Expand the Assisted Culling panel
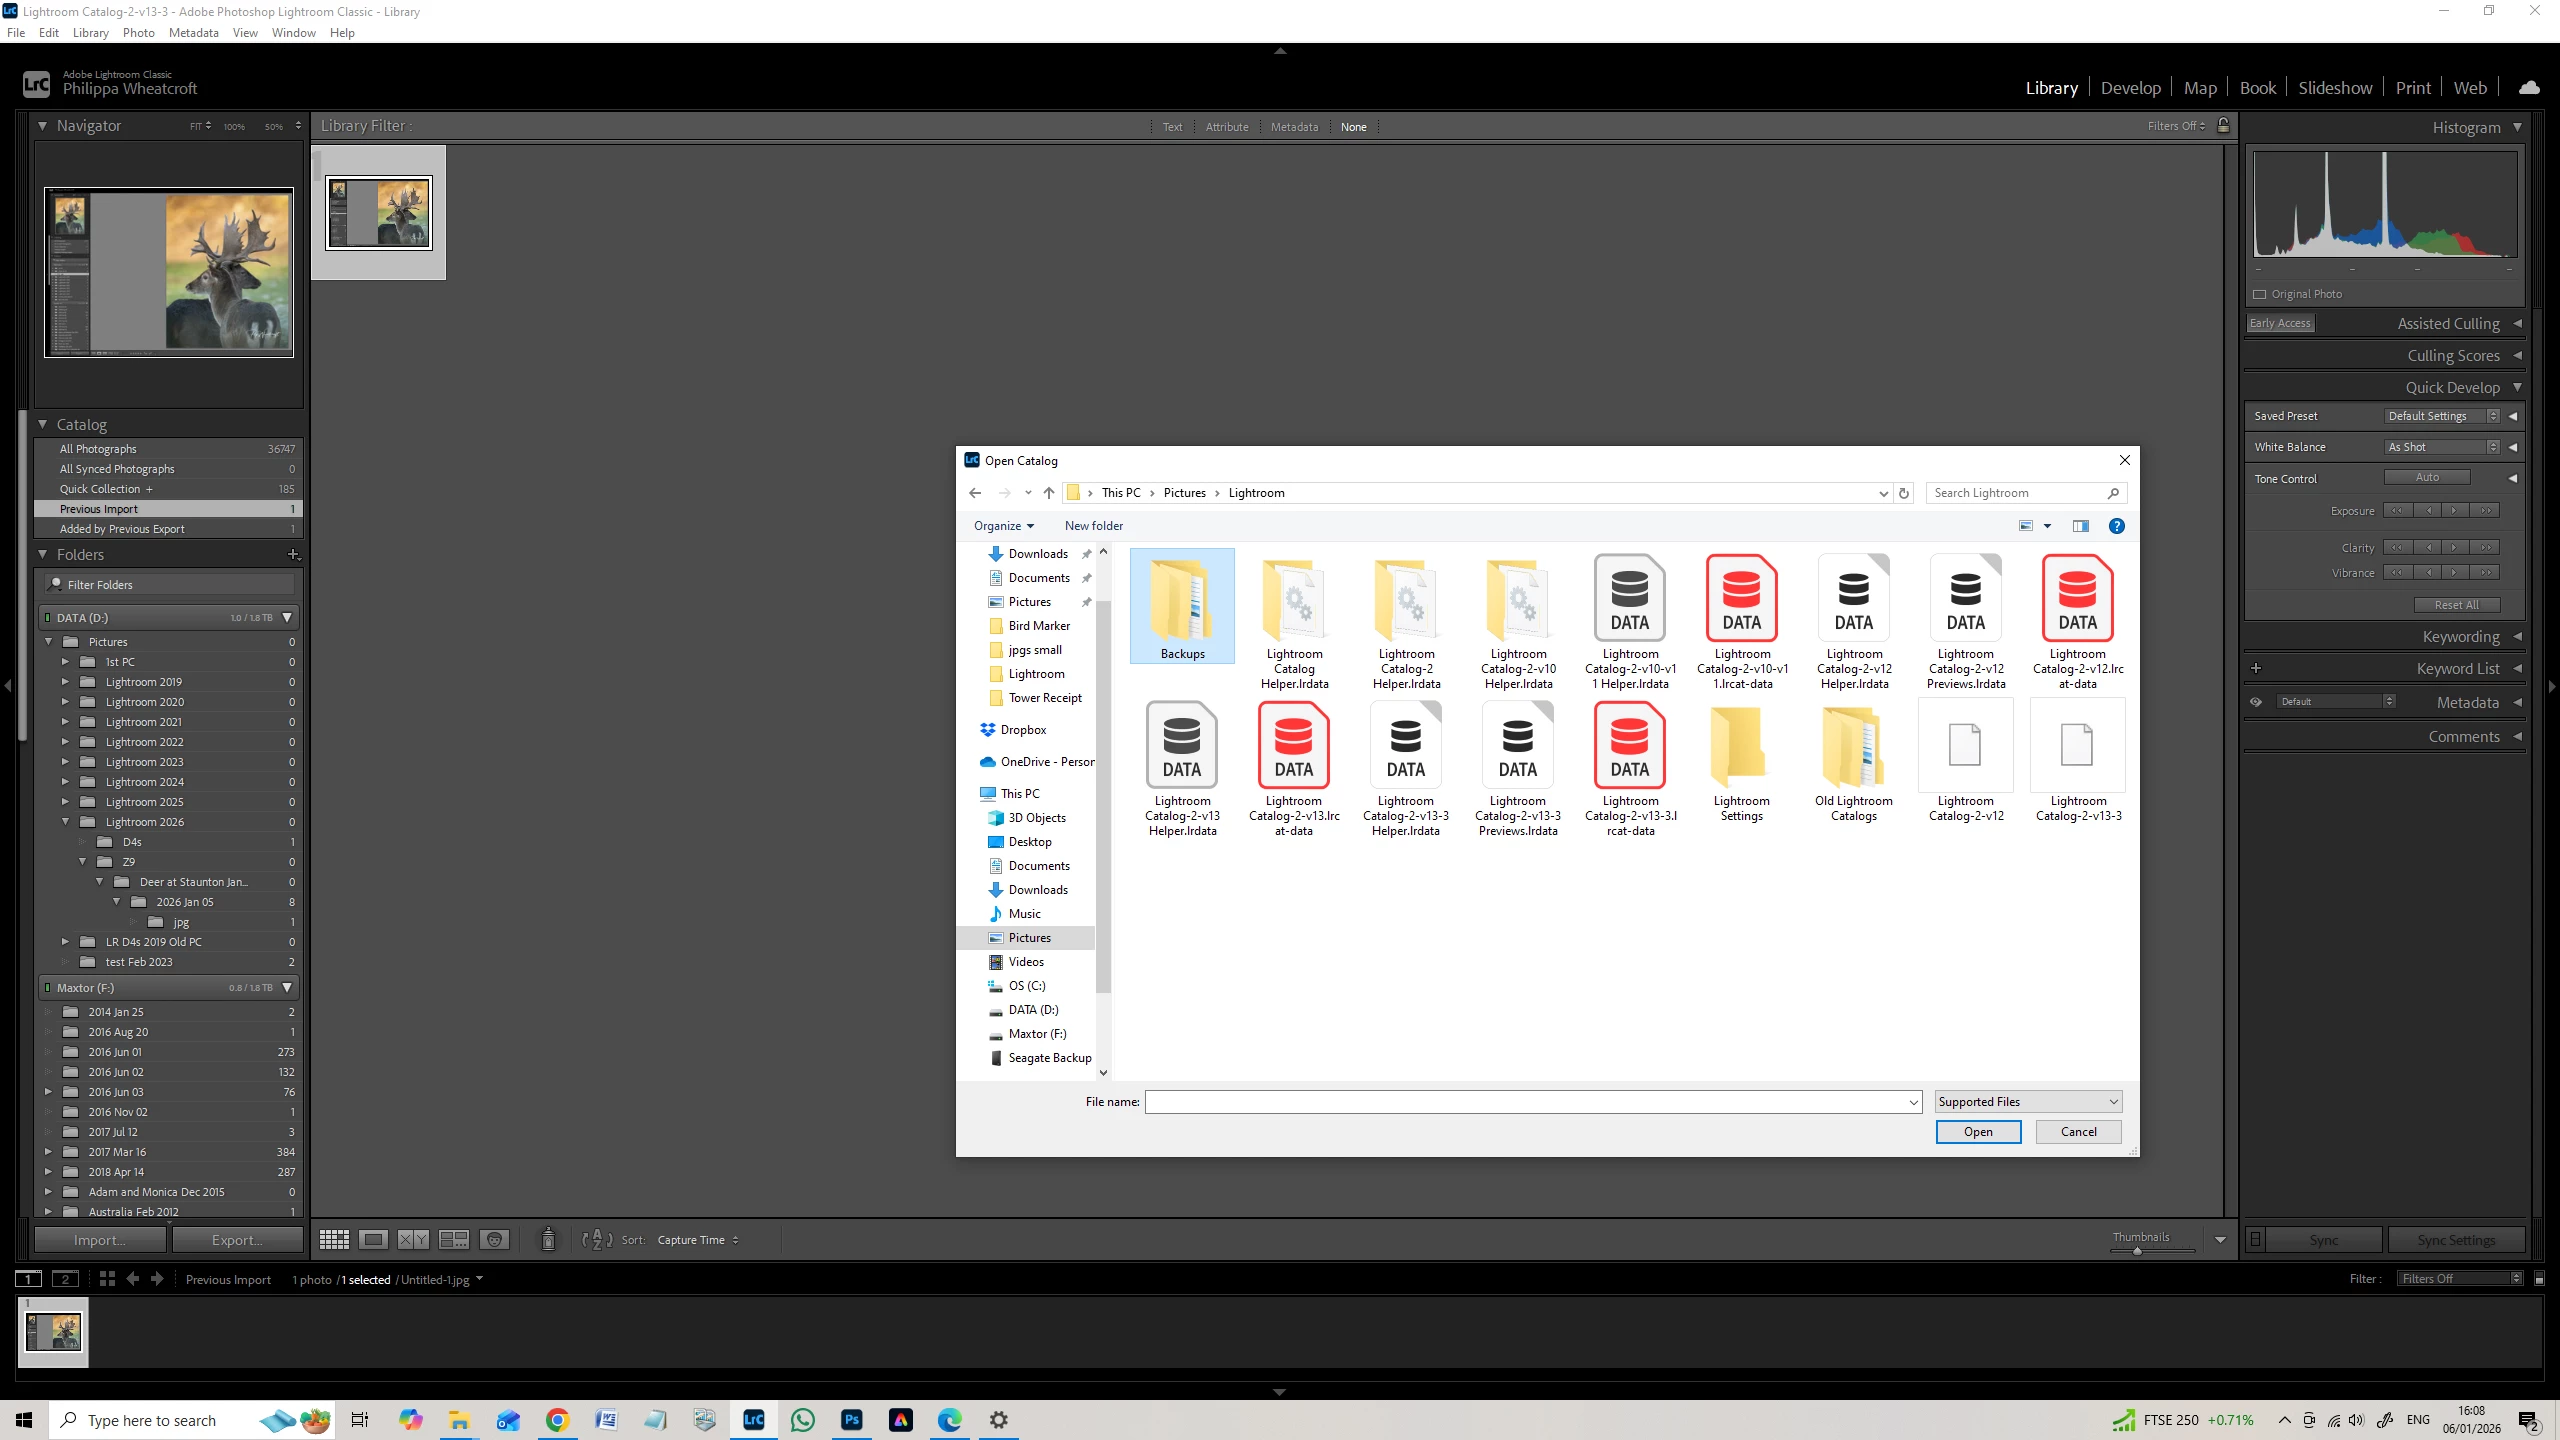 point(2517,323)
